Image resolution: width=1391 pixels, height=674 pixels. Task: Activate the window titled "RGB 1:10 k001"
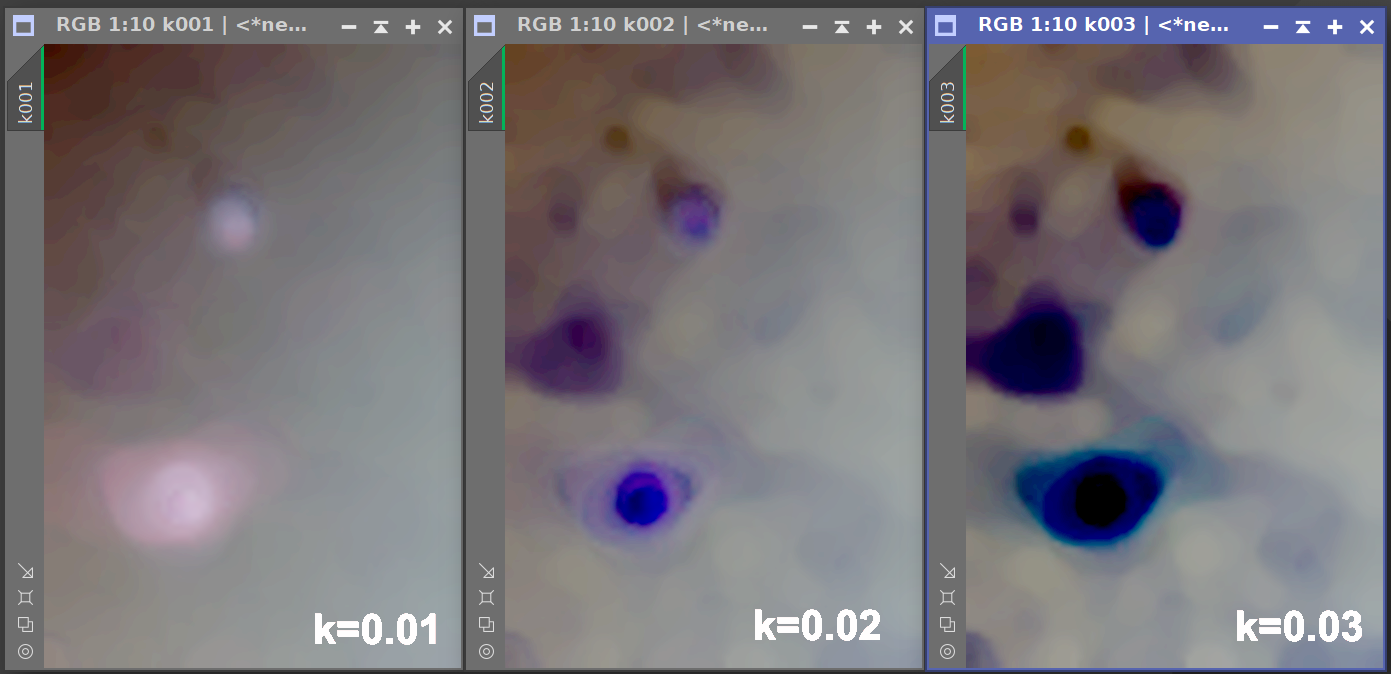[181, 25]
